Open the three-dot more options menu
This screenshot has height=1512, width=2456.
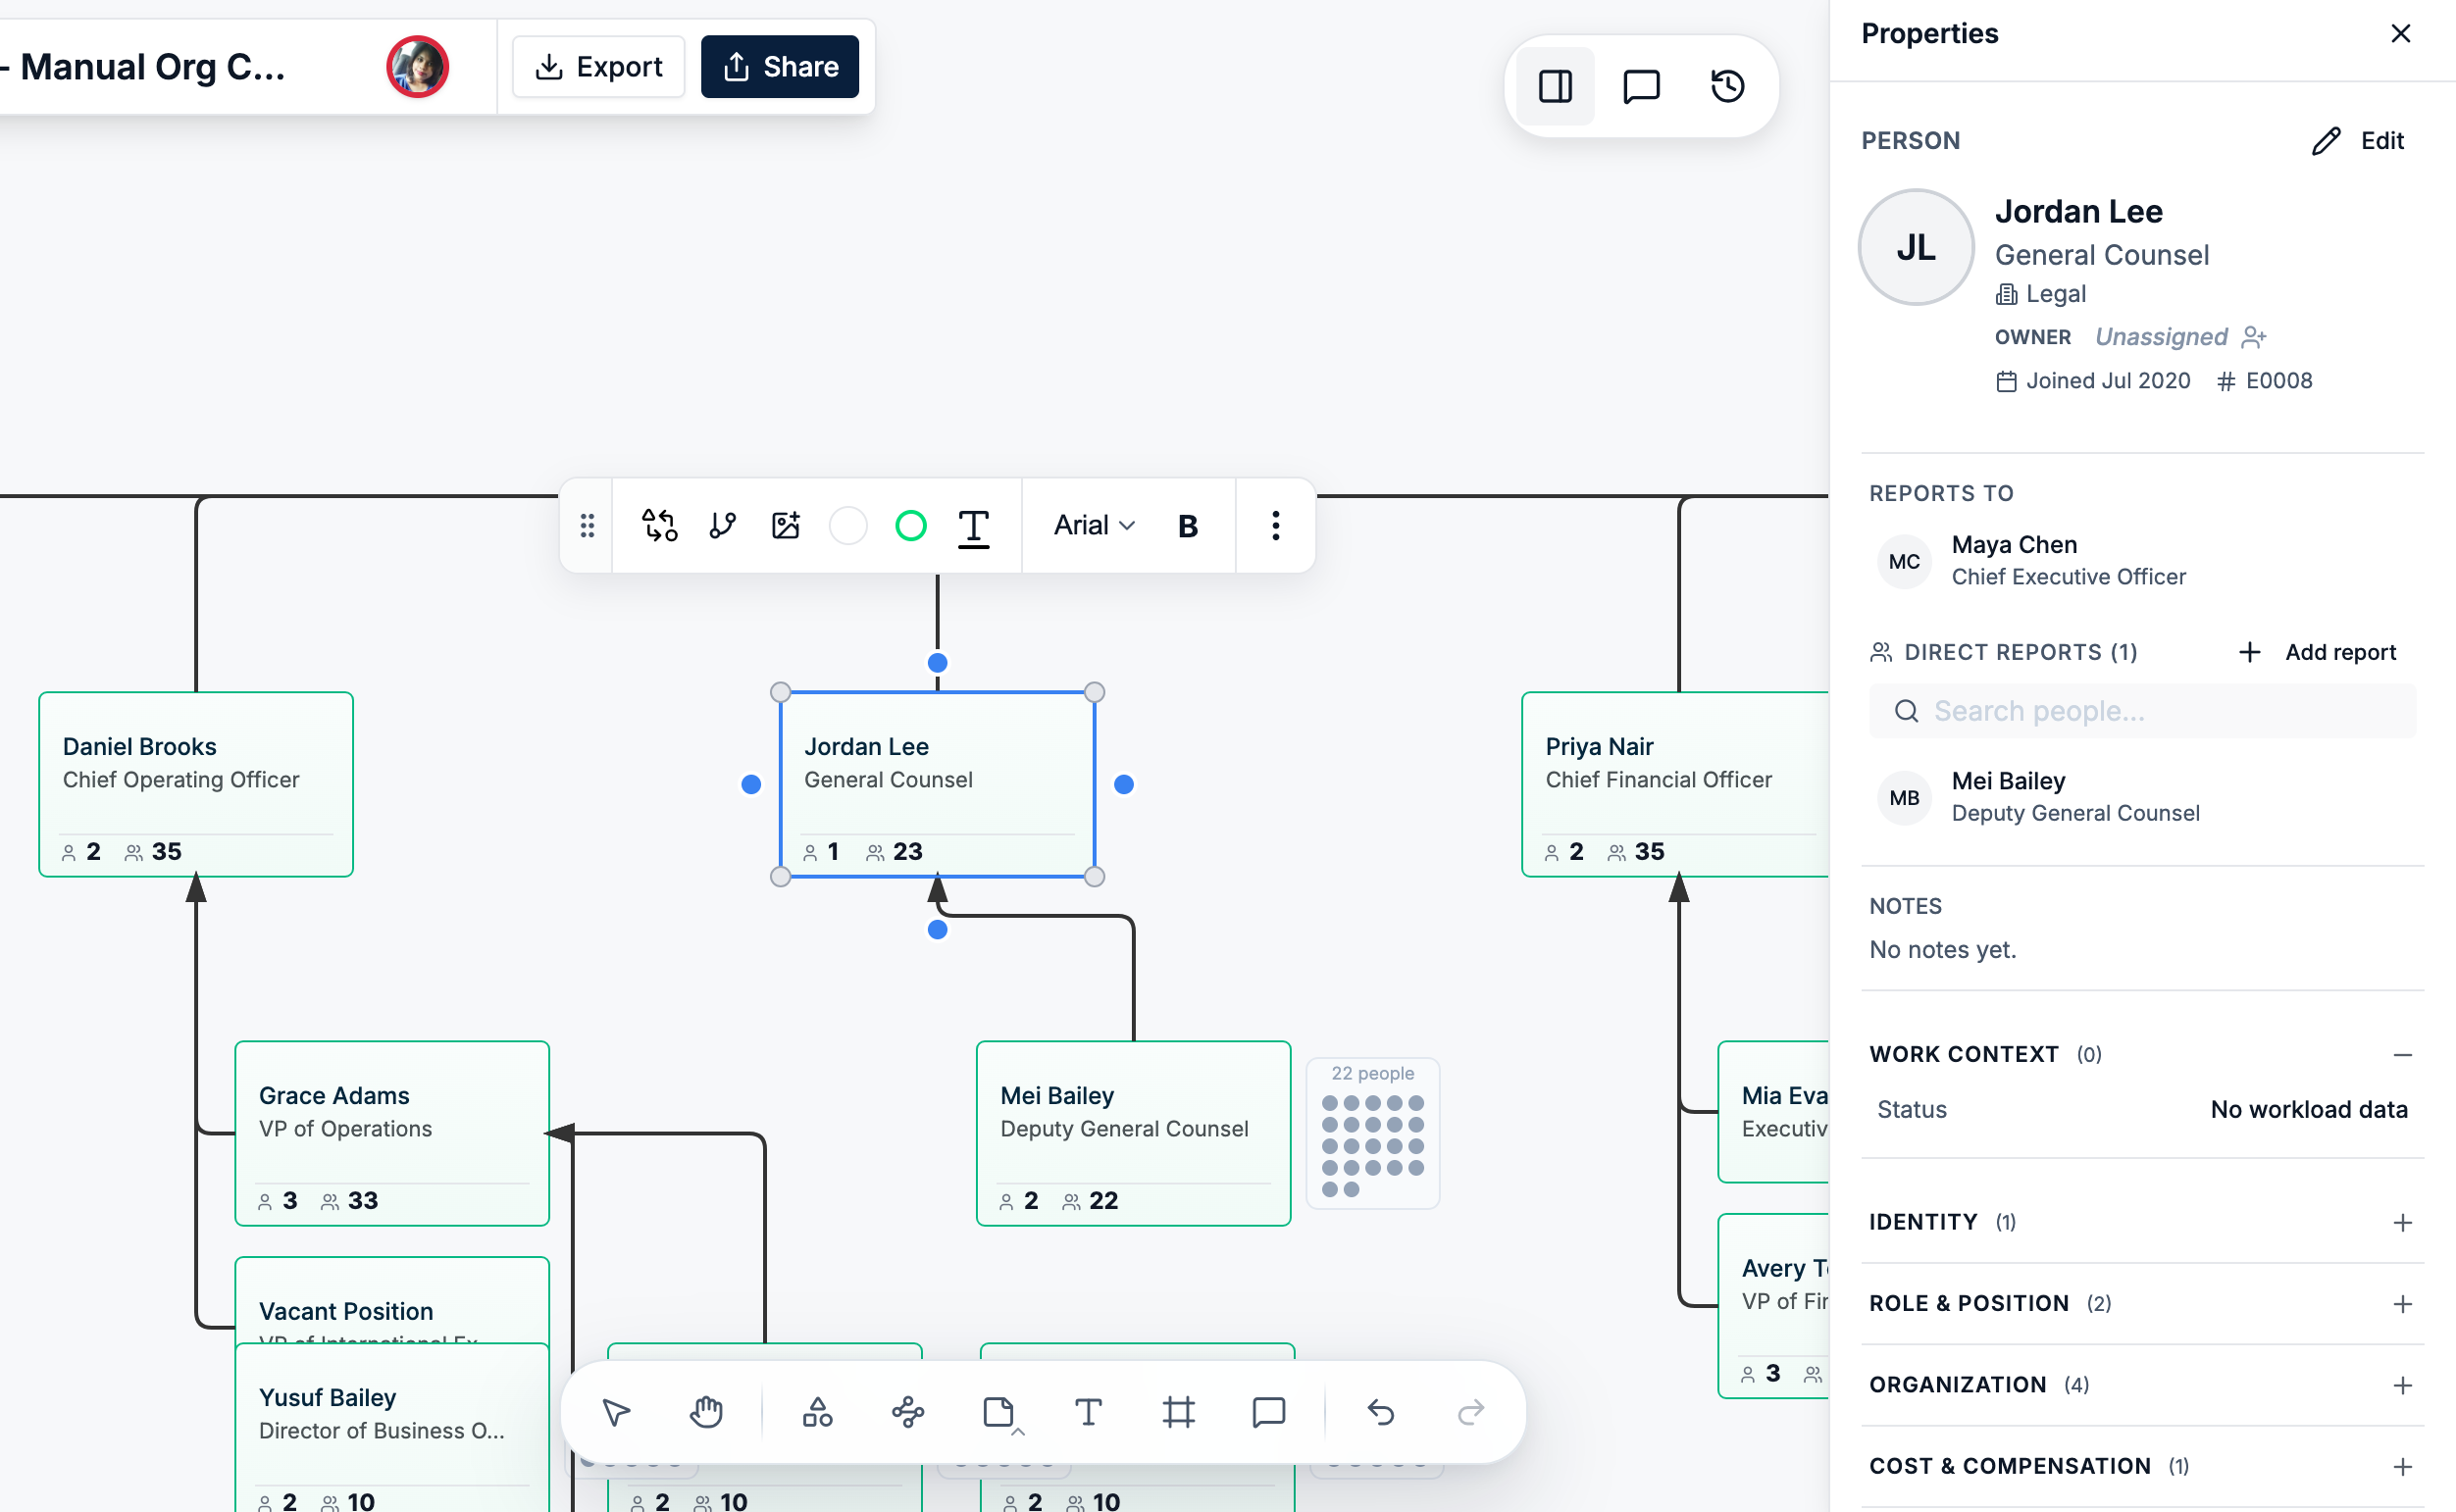[x=1275, y=525]
